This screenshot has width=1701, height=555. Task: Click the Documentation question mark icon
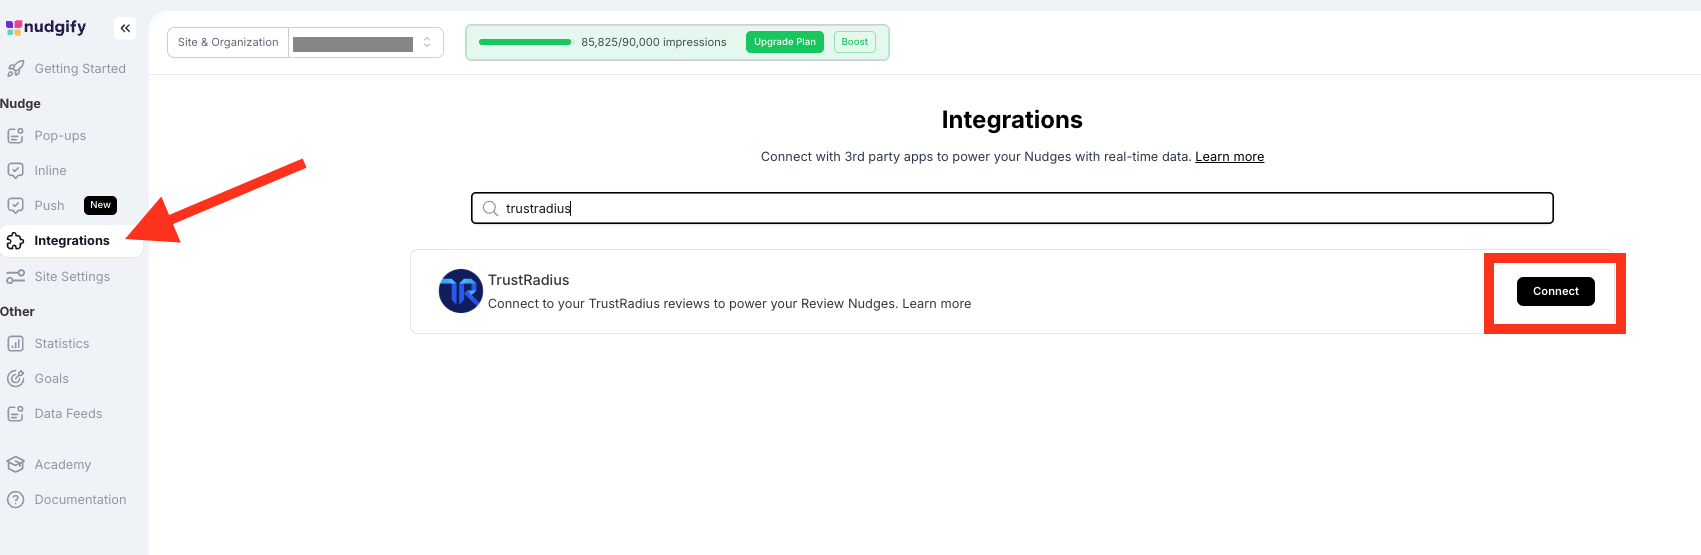tap(15, 500)
